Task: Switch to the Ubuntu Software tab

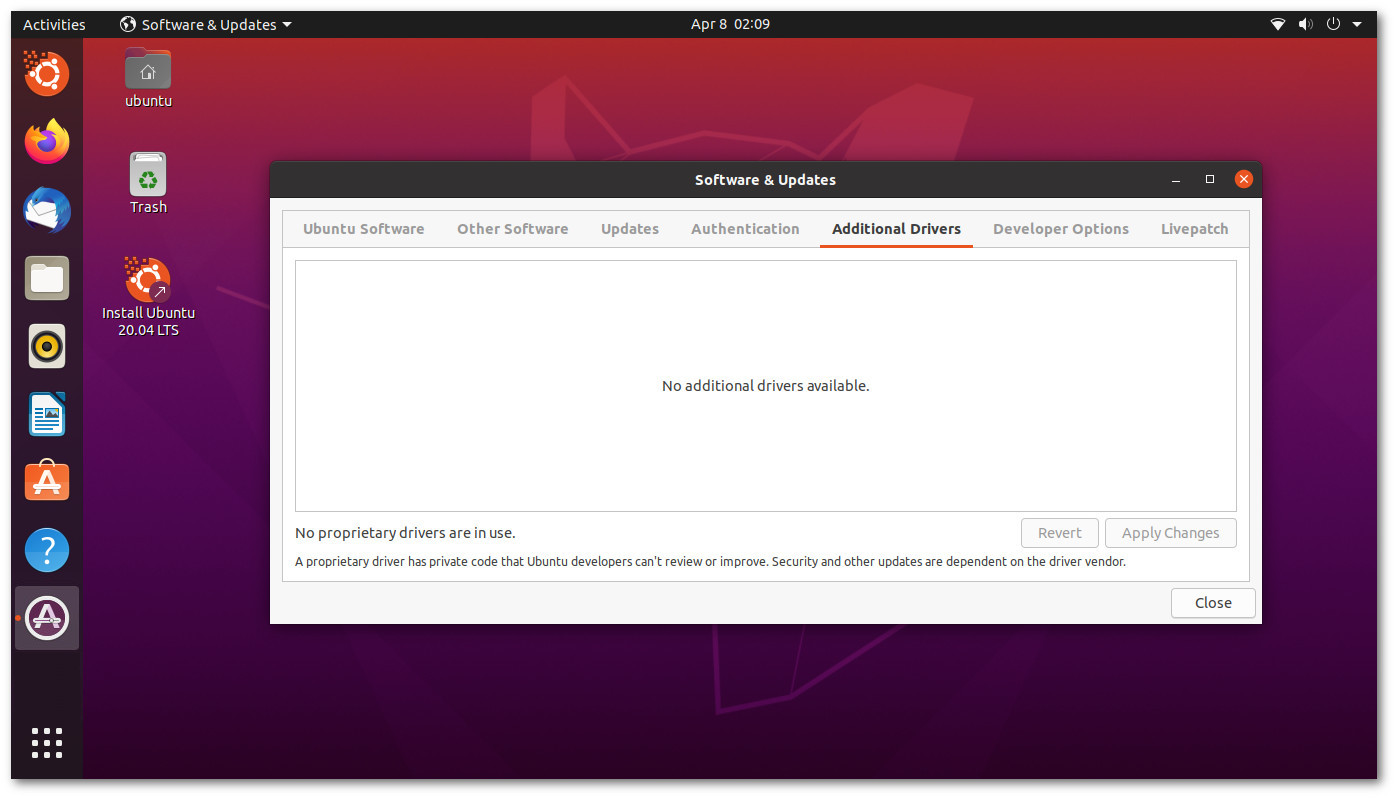Action: tap(363, 229)
